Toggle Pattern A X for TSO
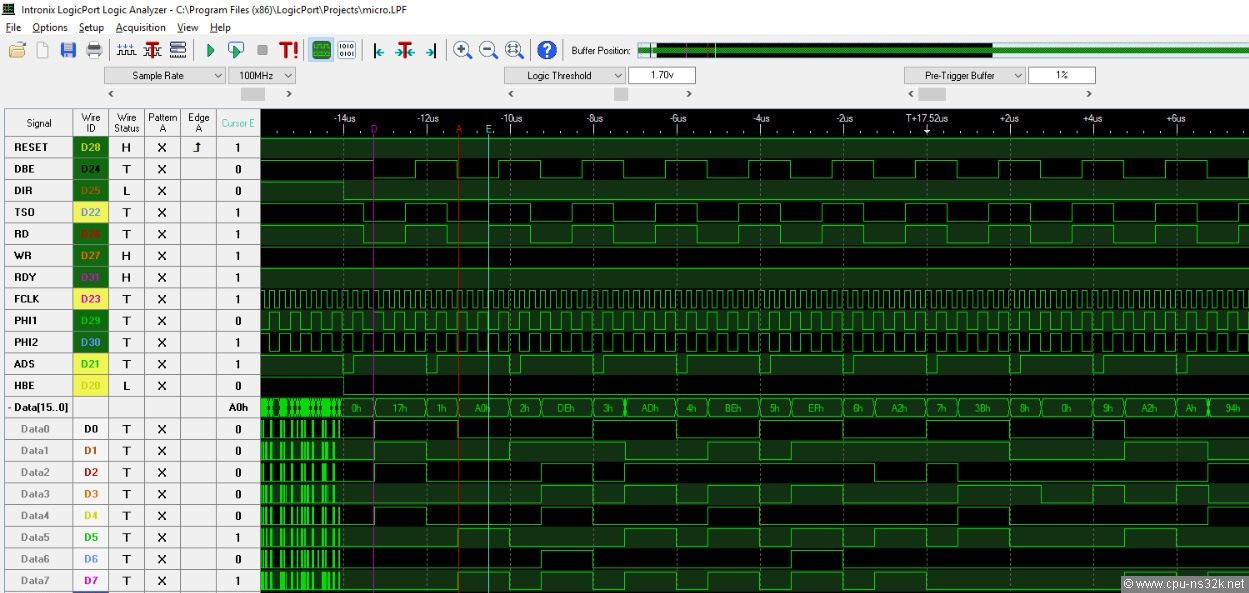The width and height of the screenshot is (1249, 593). 162,212
